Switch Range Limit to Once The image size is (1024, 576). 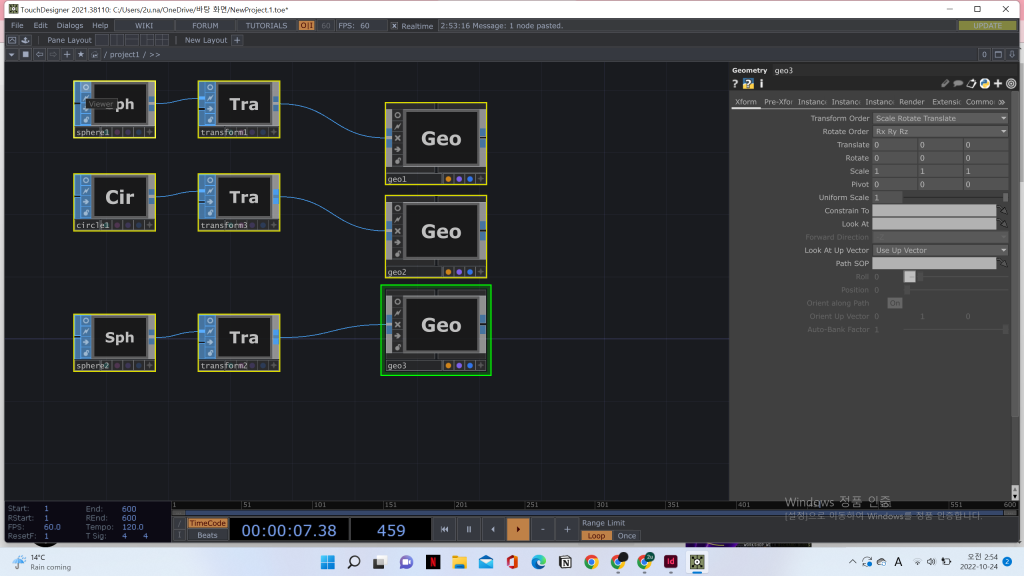coord(626,536)
